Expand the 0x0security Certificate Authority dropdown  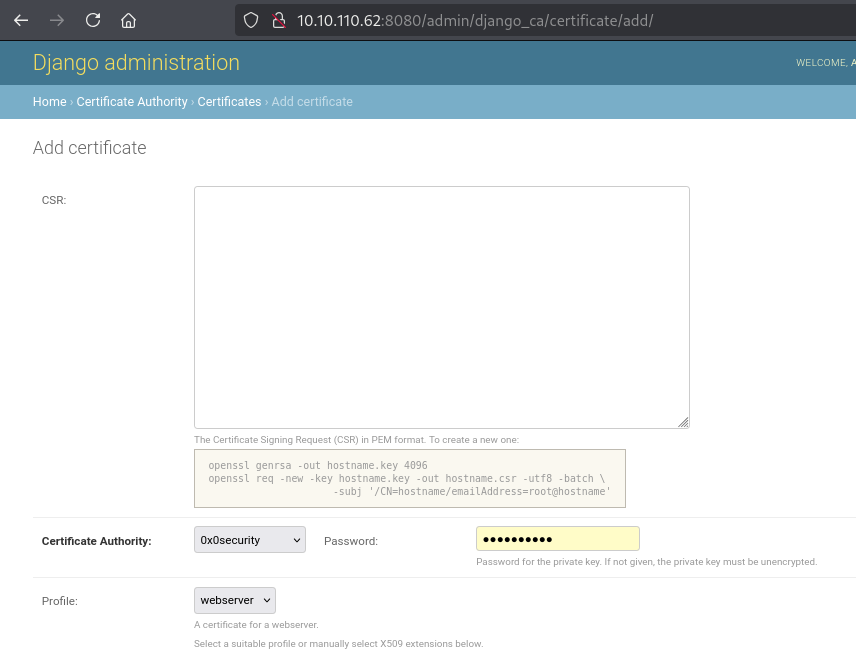point(250,540)
